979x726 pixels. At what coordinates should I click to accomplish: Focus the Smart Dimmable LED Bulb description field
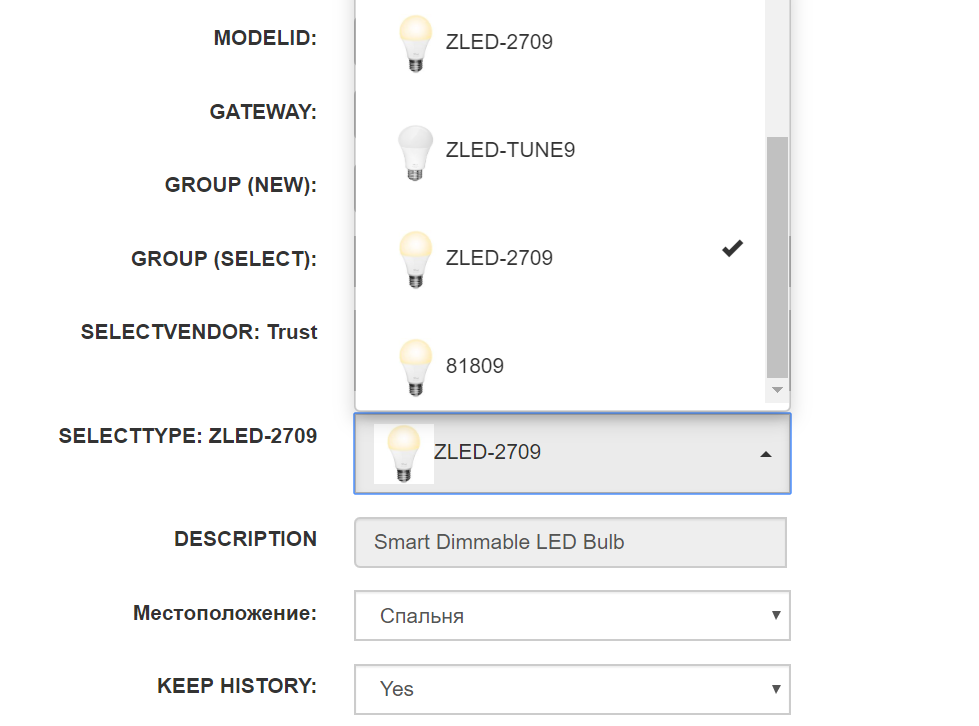click(x=570, y=543)
